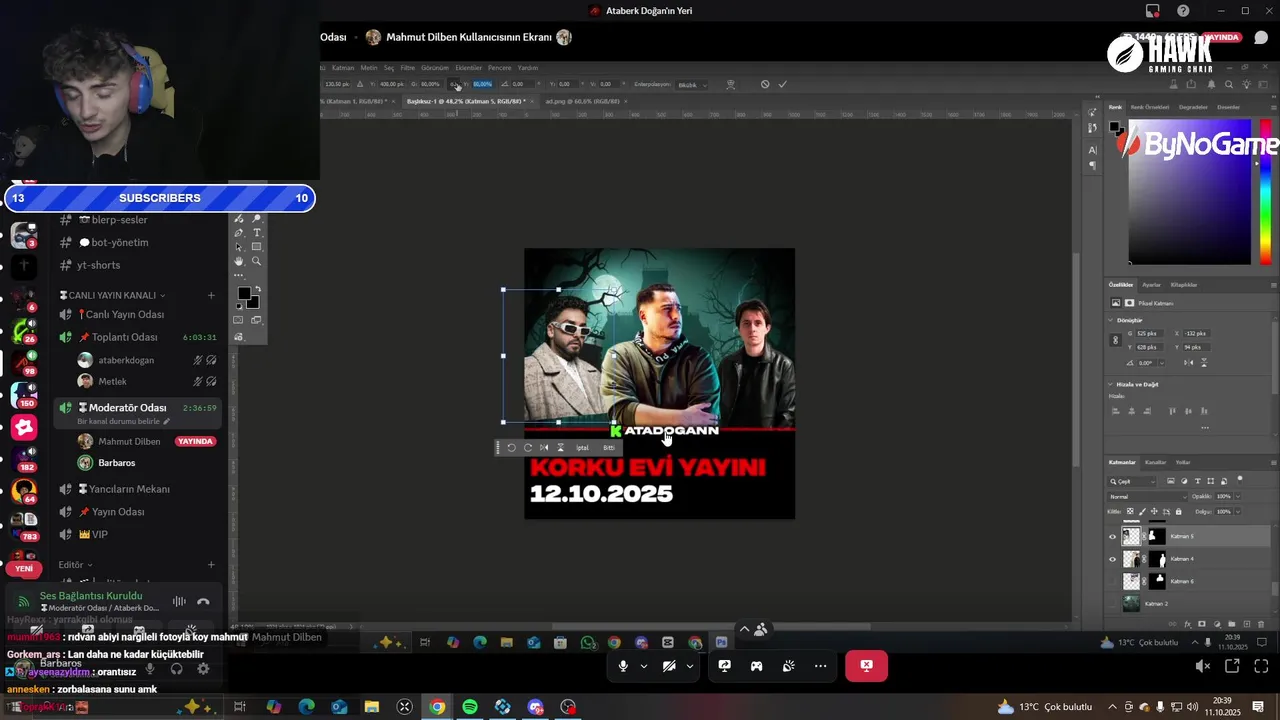Open the Opaklık percentage dropdown
The height and width of the screenshot is (720, 1280).
pos(1237,496)
